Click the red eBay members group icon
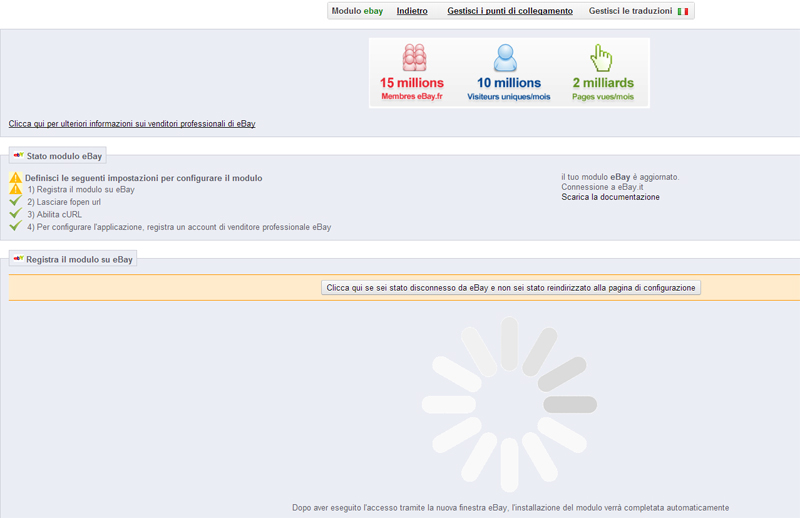 [x=414, y=57]
